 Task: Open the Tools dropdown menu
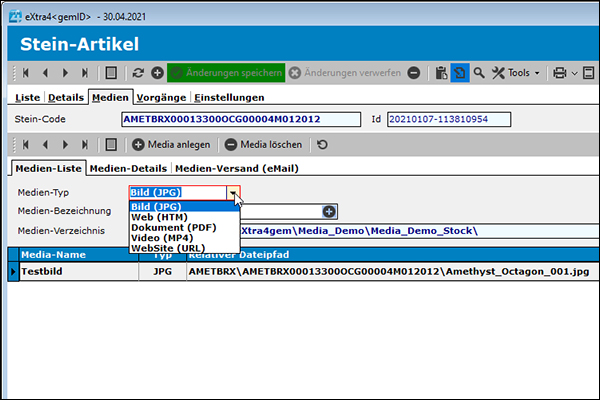[518, 73]
